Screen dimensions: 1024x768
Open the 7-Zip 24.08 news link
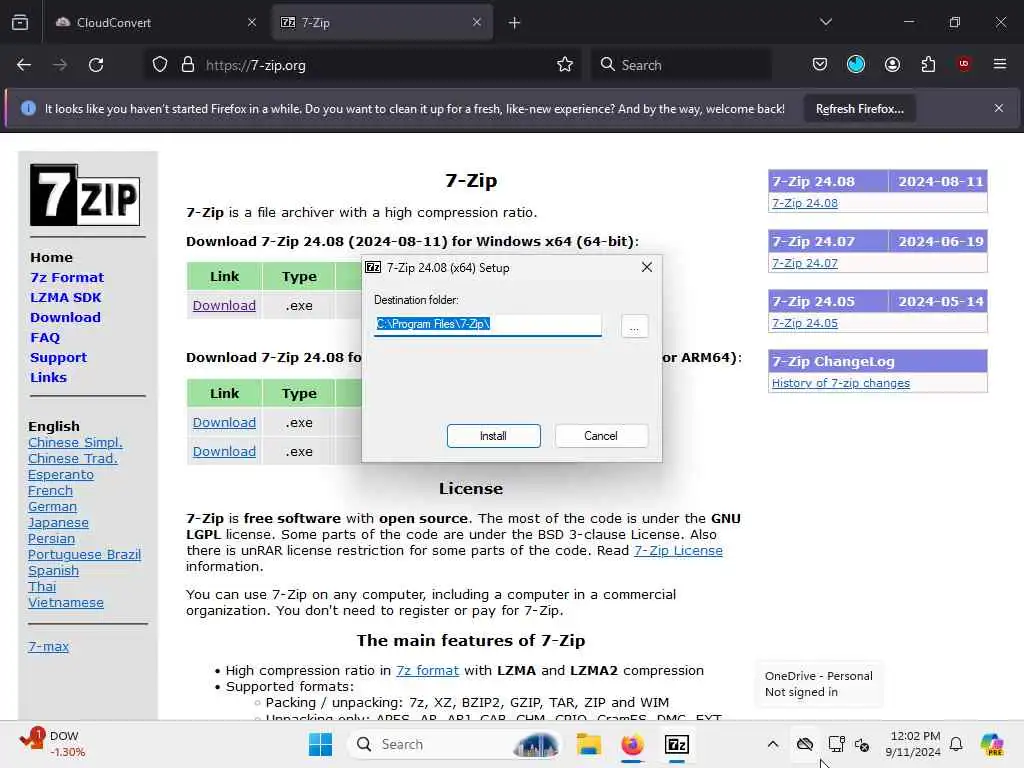pyautogui.click(x=805, y=203)
